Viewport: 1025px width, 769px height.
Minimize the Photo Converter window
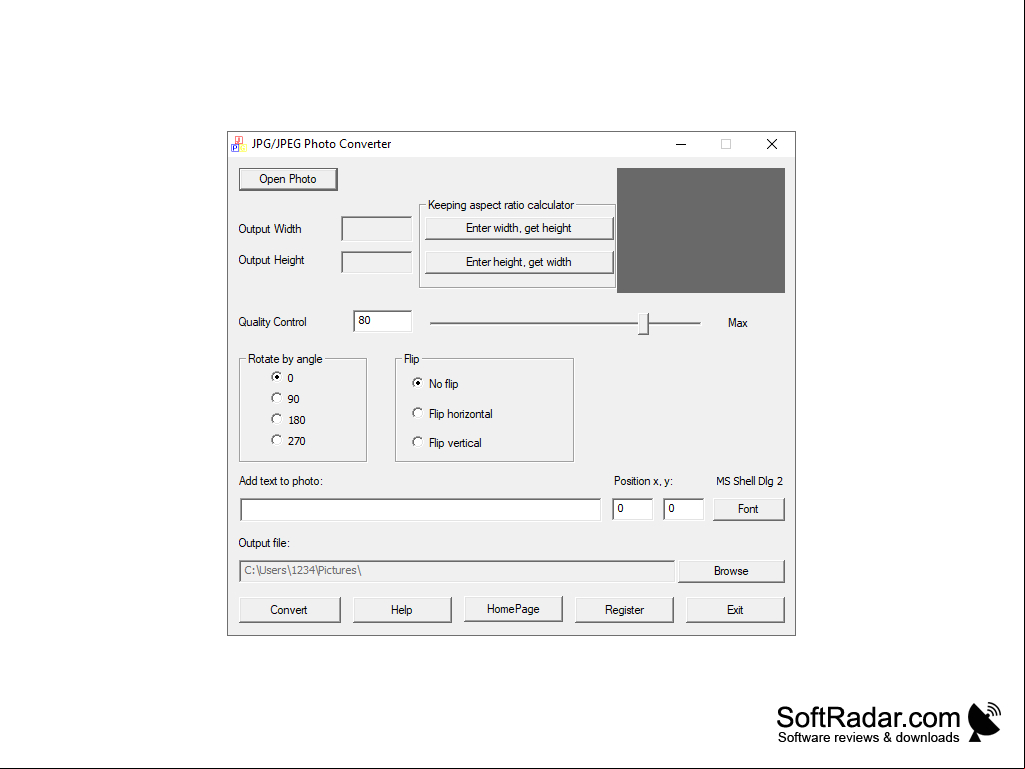(x=681, y=144)
